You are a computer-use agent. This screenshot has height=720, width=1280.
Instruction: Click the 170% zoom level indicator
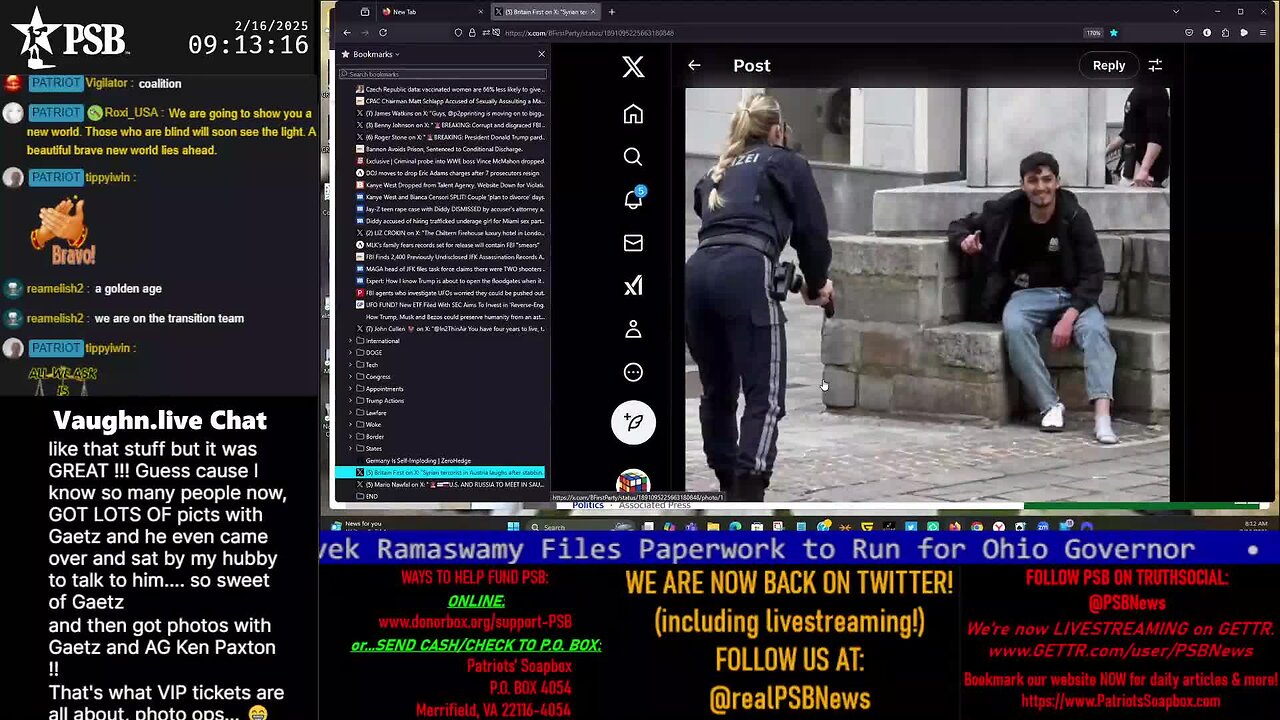click(x=1094, y=32)
